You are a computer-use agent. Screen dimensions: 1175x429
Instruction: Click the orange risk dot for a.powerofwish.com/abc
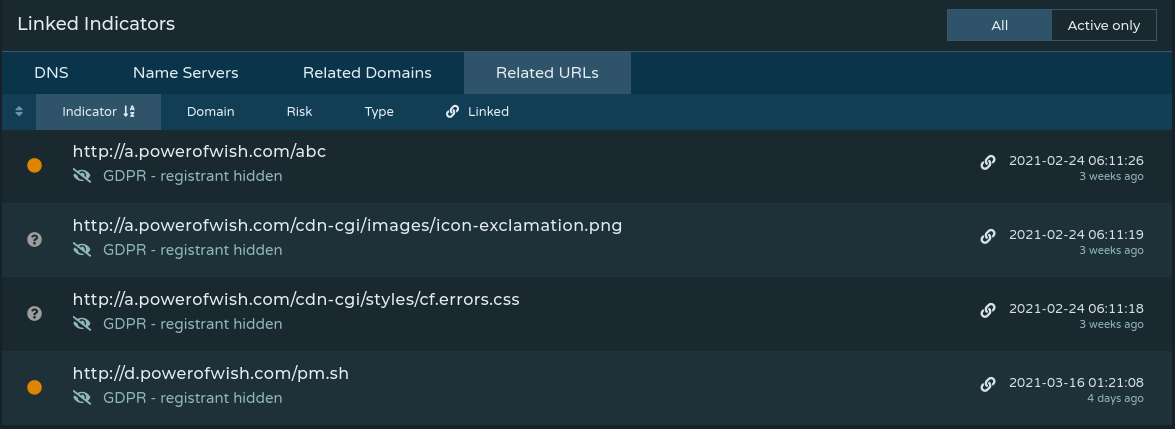[x=34, y=165]
